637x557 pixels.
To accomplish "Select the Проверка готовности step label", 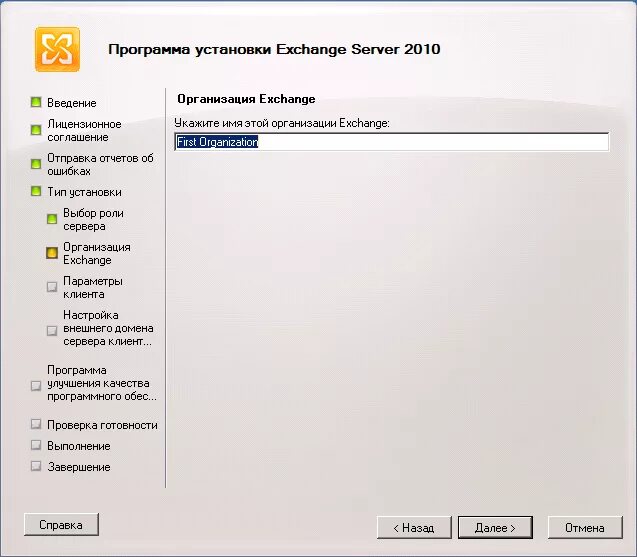I will click(102, 425).
